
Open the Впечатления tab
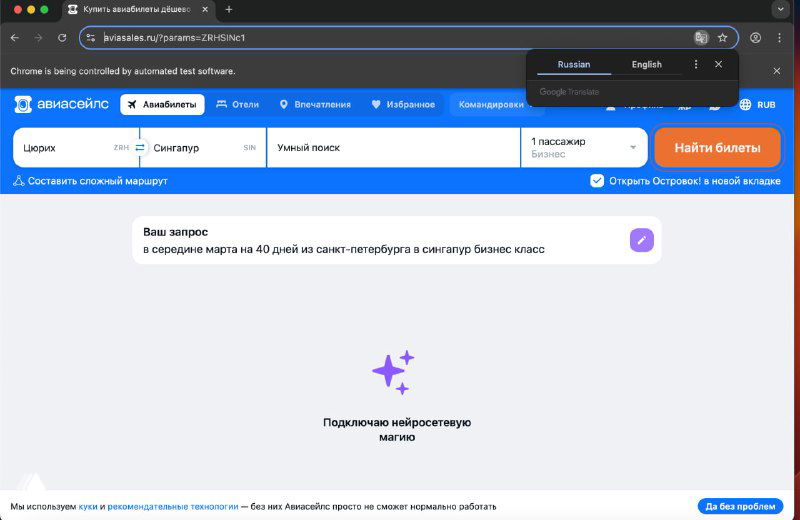[315, 105]
